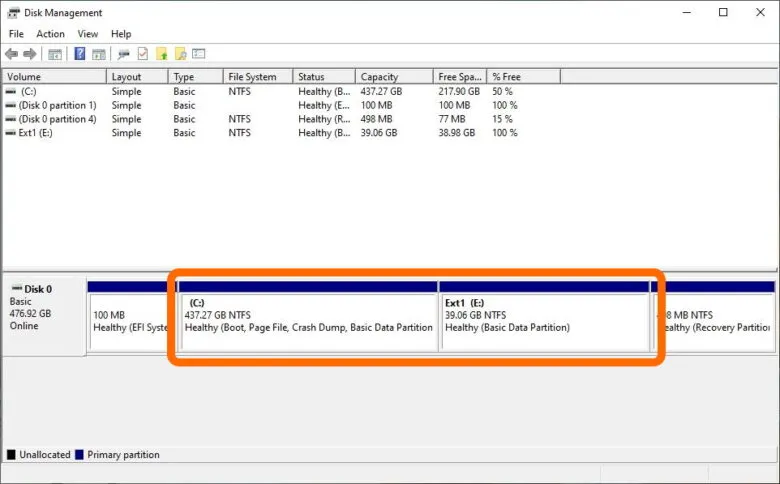Click the toolbar icon right of Help
Image resolution: width=780 pixels, height=484 pixels.
(99, 54)
